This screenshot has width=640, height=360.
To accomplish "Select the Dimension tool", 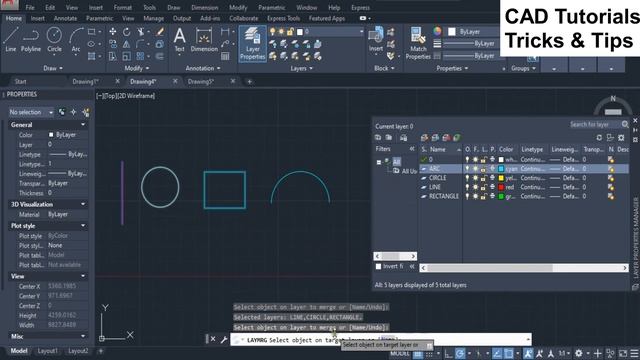I will pyautogui.click(x=204, y=40).
